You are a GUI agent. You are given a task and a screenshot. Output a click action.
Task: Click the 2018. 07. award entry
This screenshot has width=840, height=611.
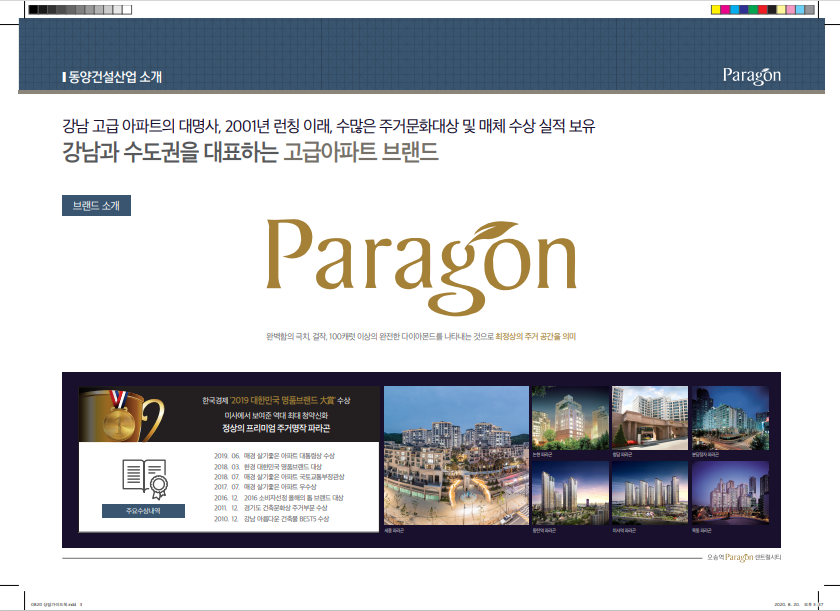279,477
